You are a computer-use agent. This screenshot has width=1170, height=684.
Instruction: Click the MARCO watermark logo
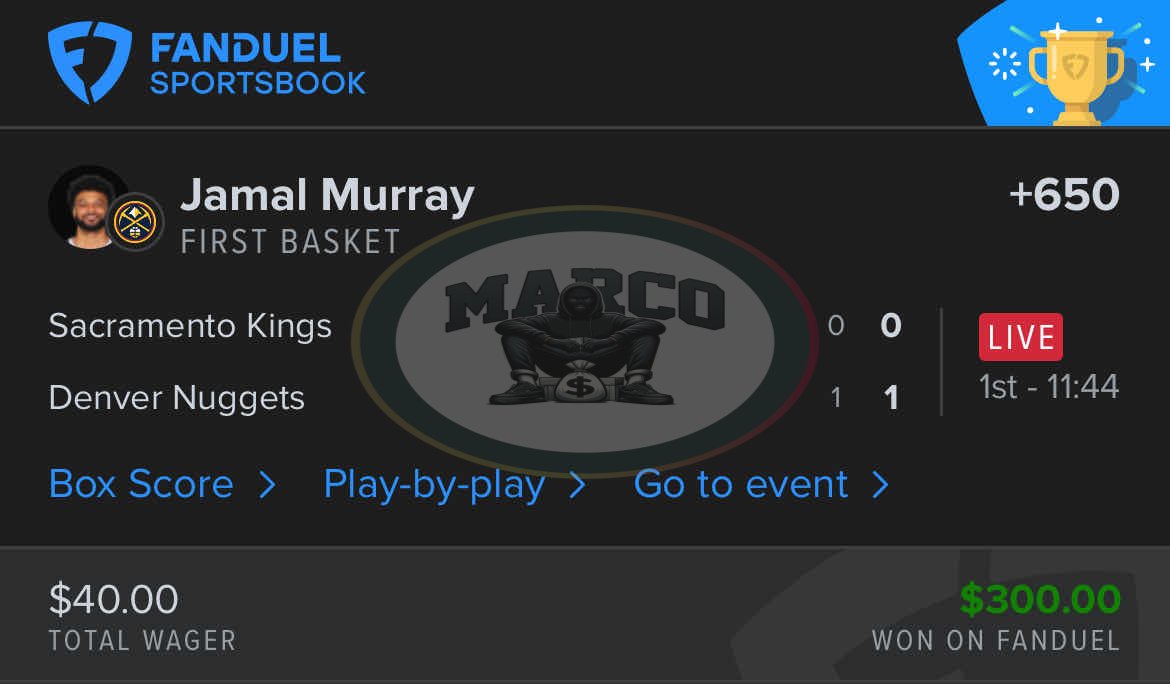[585, 341]
